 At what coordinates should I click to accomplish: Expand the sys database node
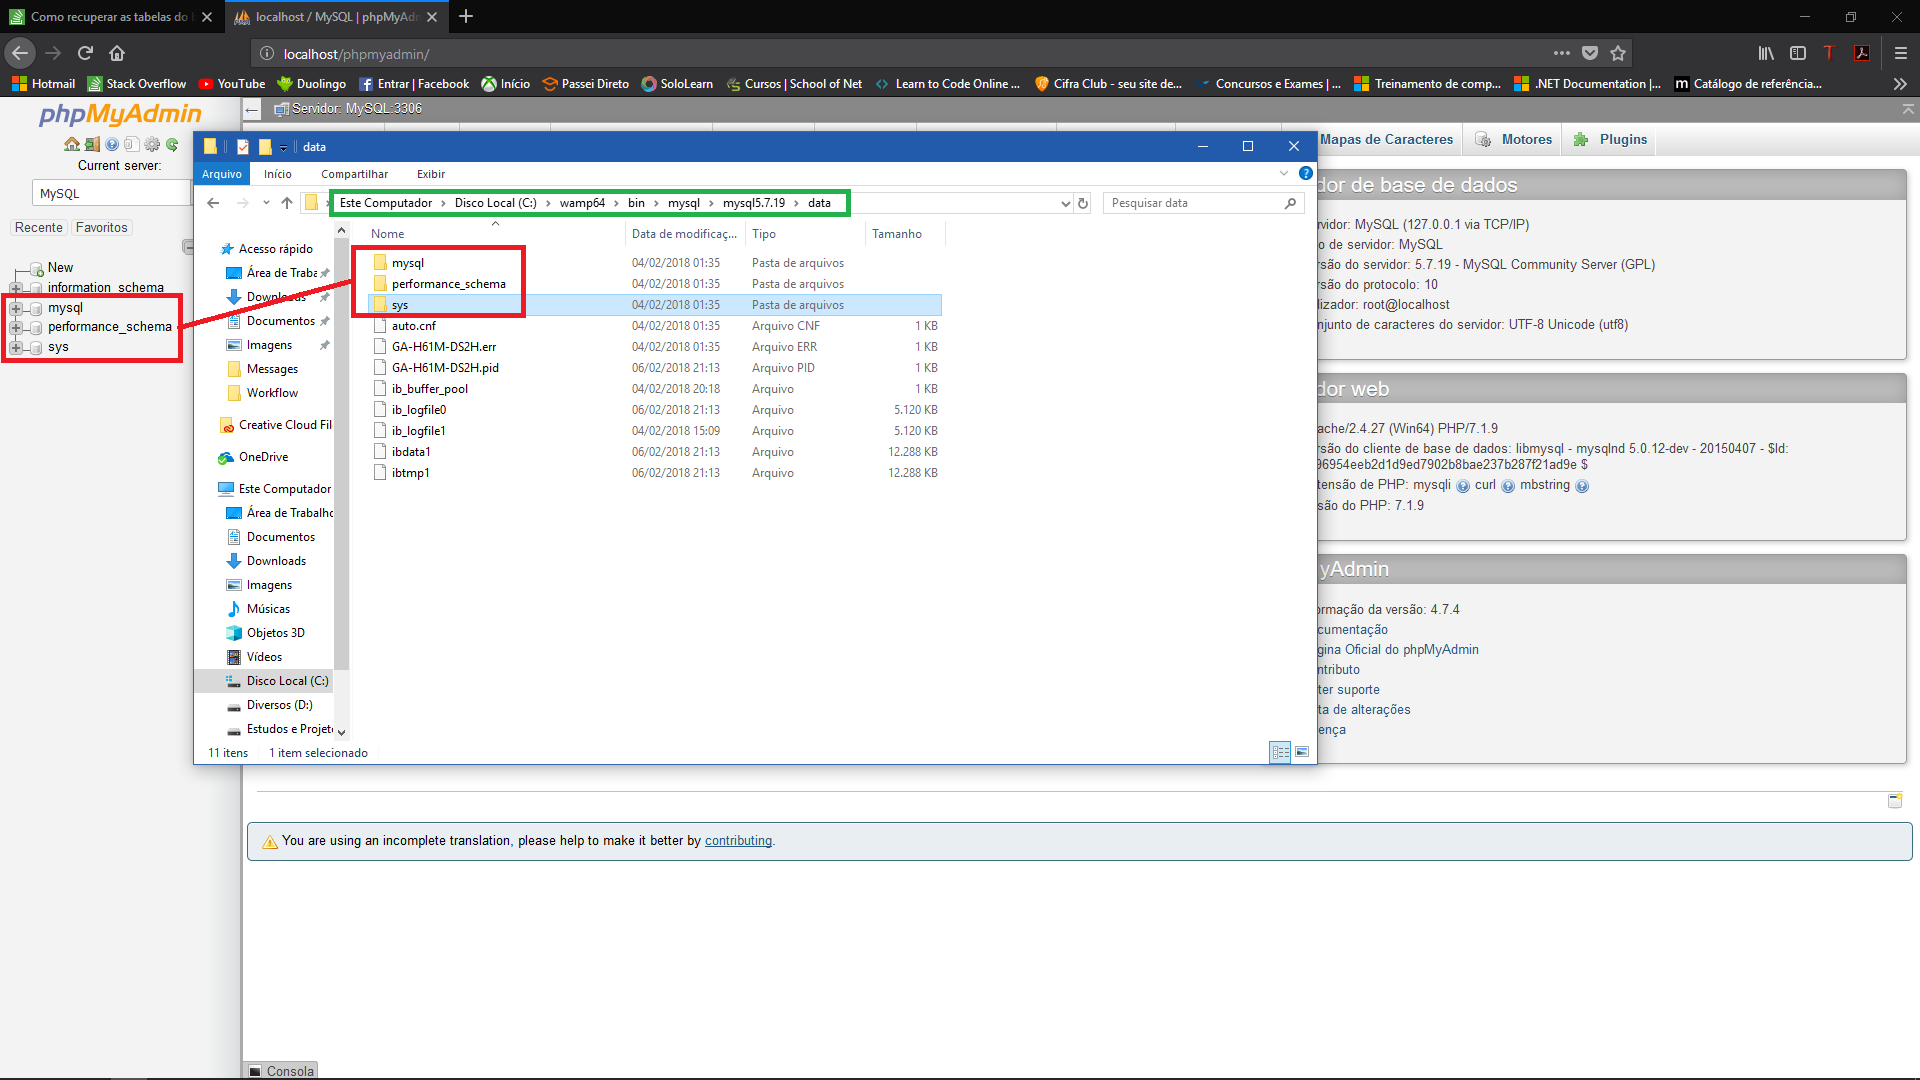pyautogui.click(x=16, y=347)
